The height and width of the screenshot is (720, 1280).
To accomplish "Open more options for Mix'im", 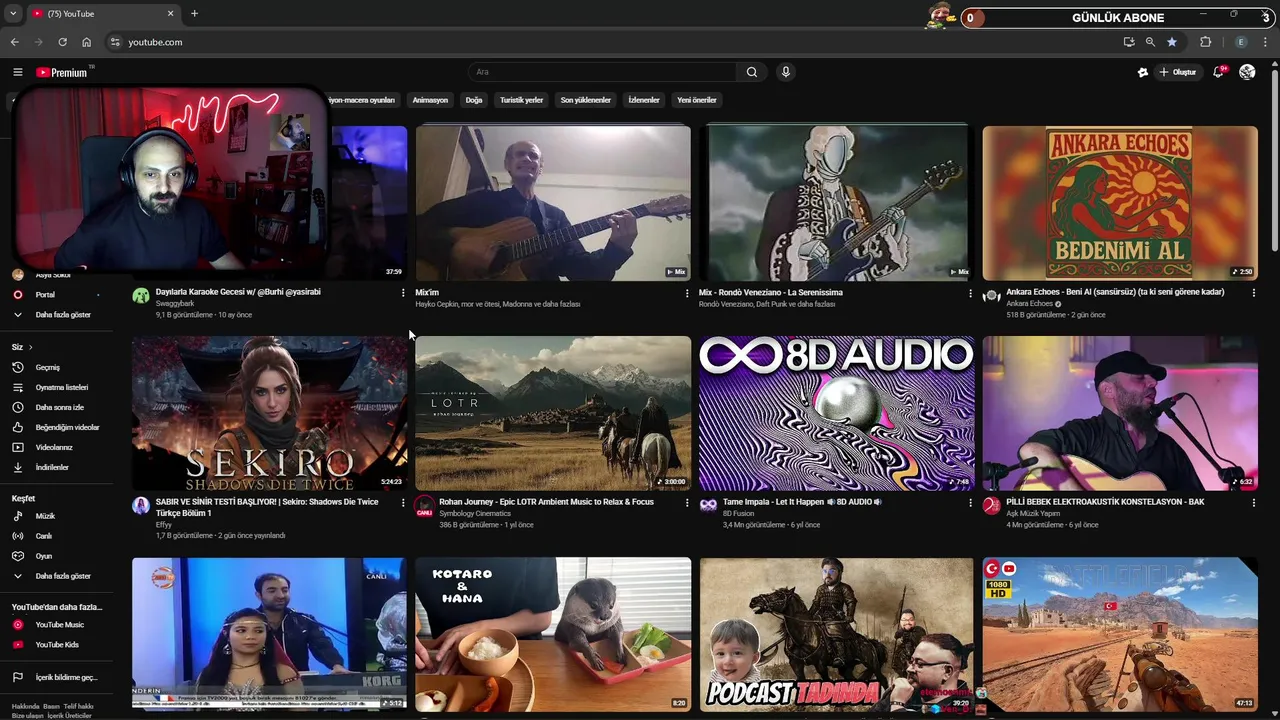I will coord(686,293).
